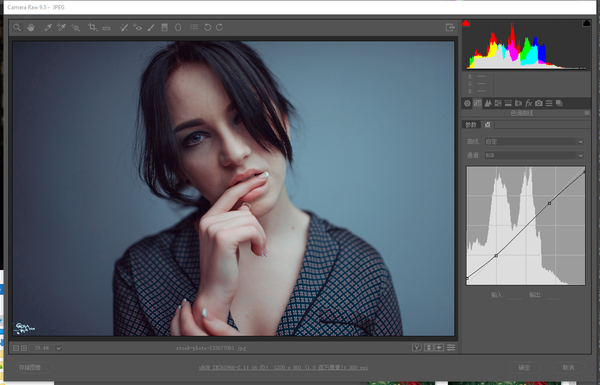600x385 pixels.
Task: Click the 输出 output value field
Action: [554, 295]
